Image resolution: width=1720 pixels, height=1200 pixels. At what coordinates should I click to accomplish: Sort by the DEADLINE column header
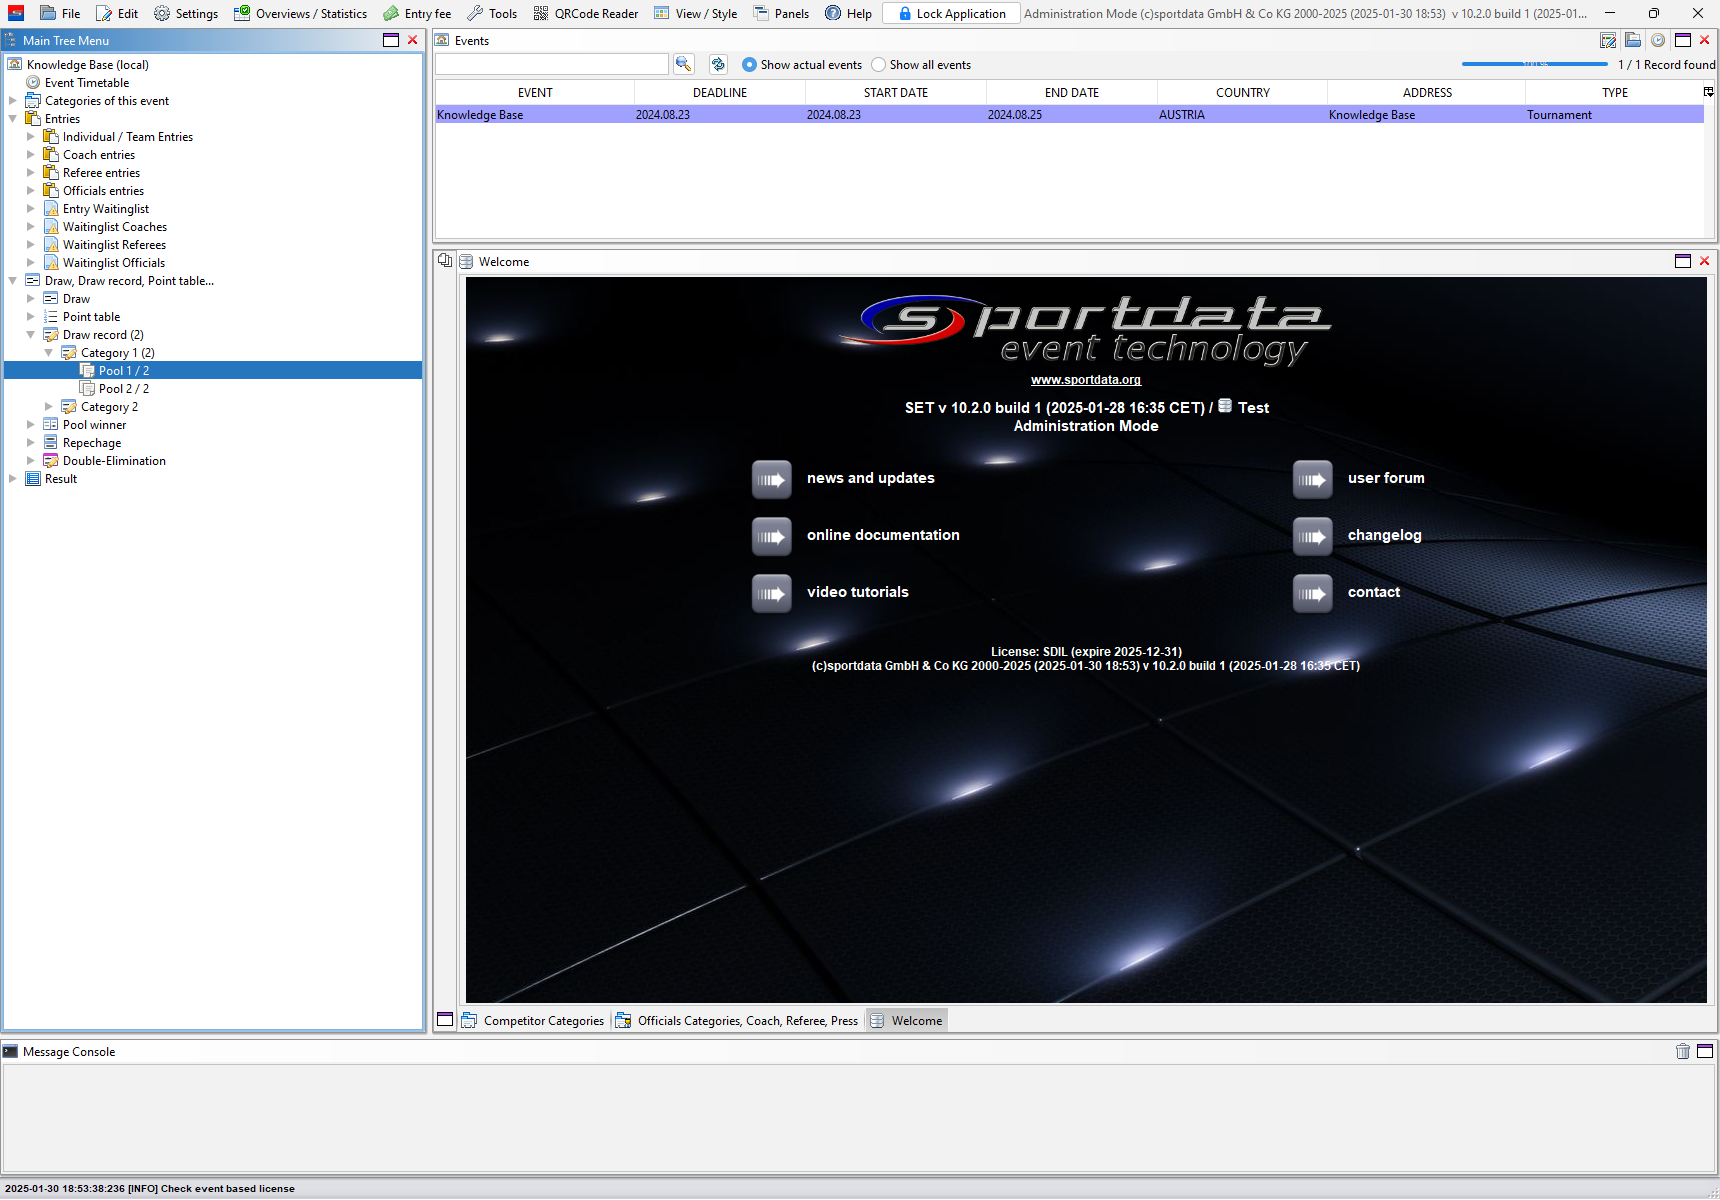coord(720,92)
